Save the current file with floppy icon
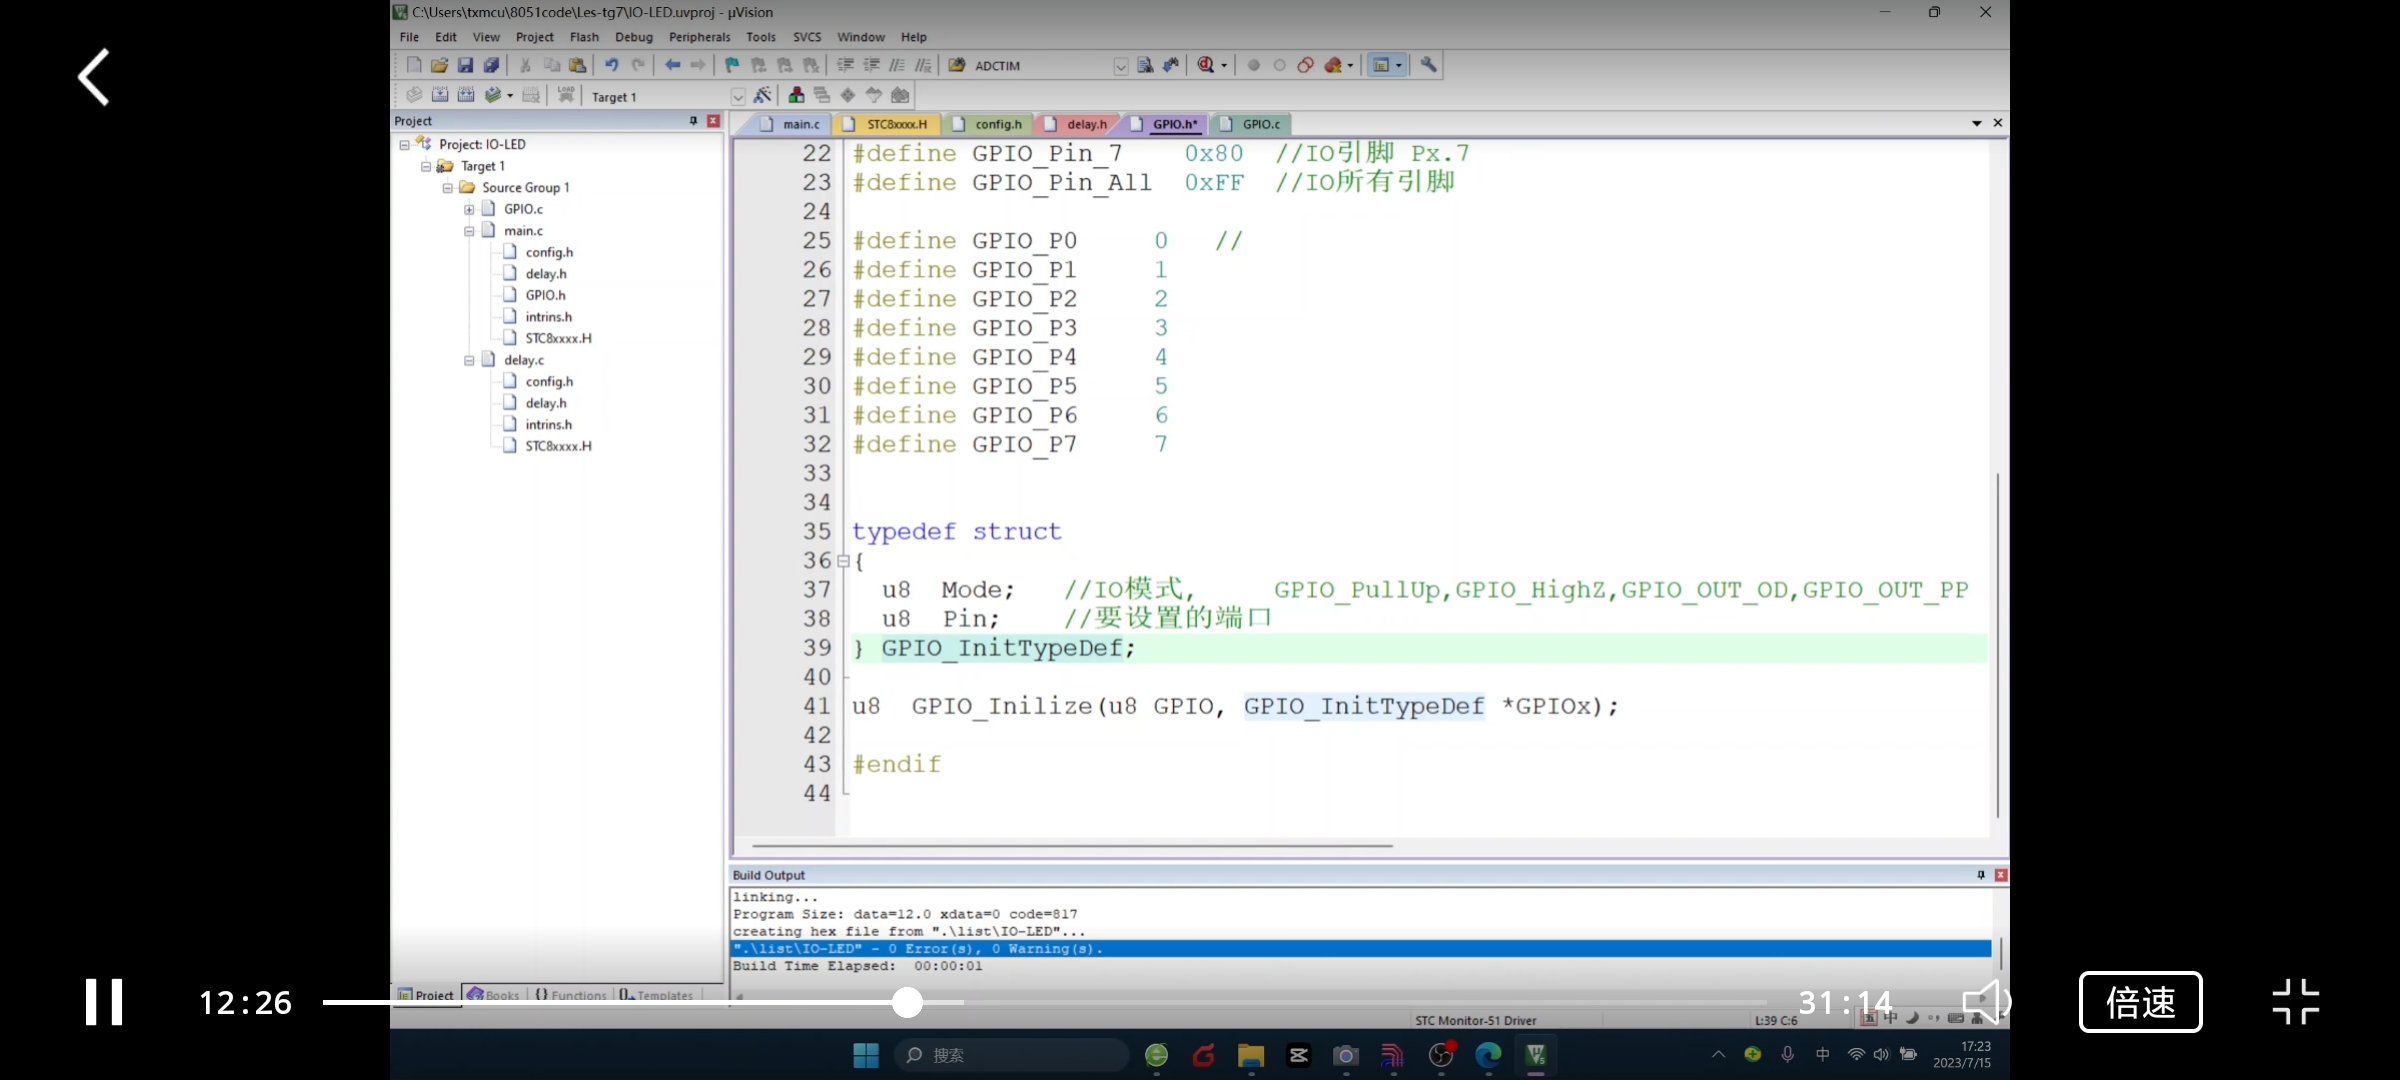Image resolution: width=2400 pixels, height=1080 pixels. click(465, 65)
